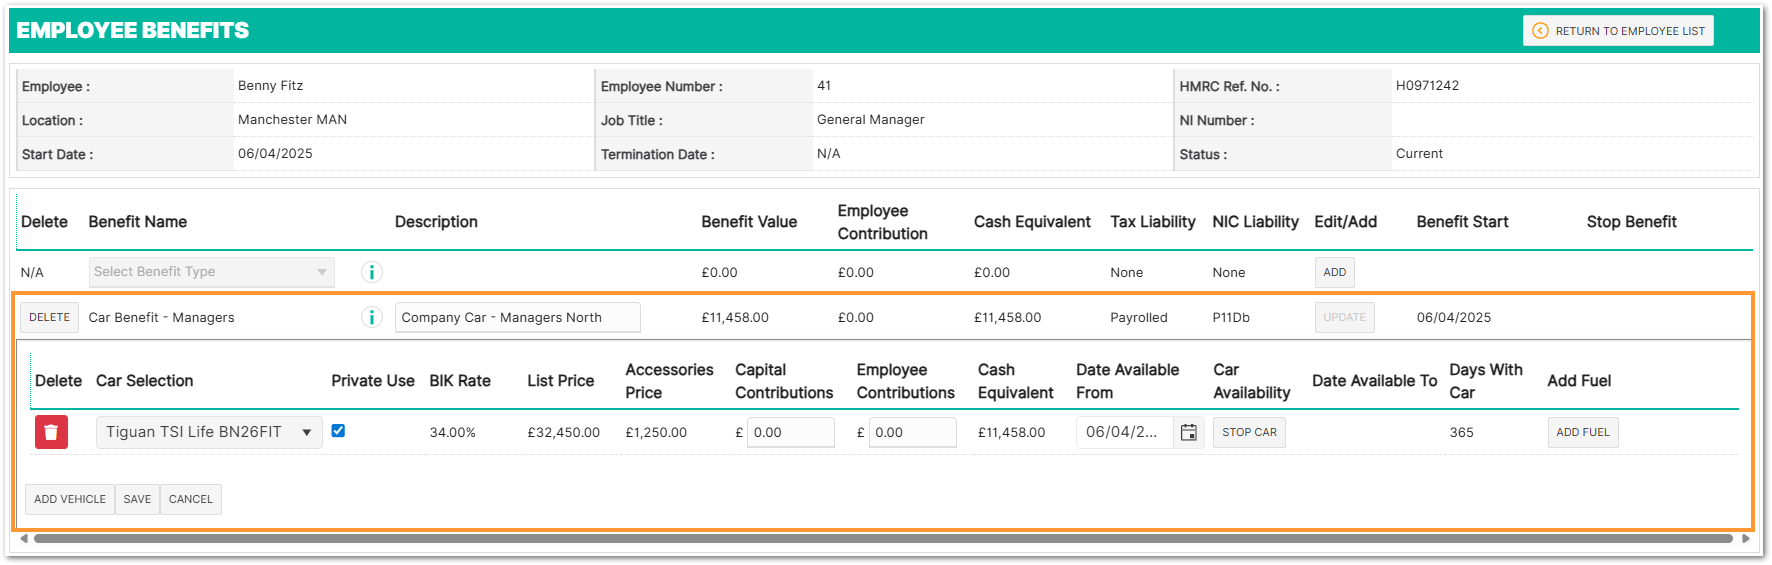Click the Company Car description text field
Screen dimensions: 1772x565
coord(517,317)
